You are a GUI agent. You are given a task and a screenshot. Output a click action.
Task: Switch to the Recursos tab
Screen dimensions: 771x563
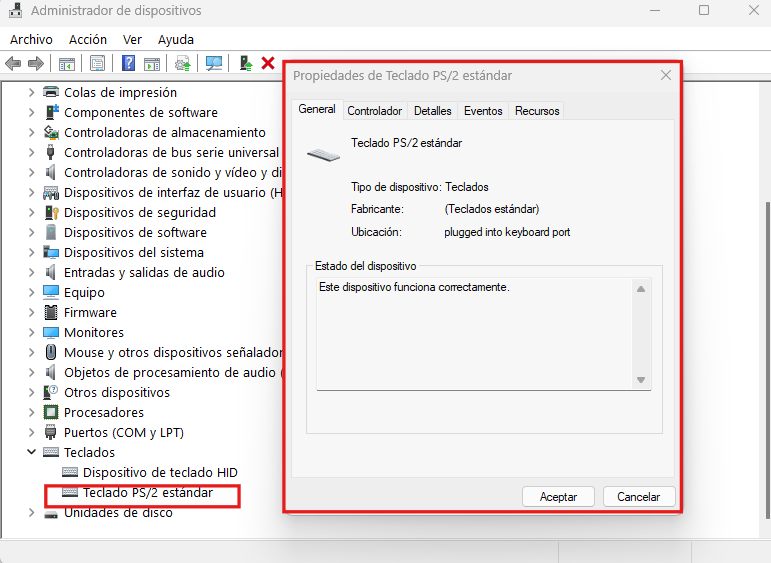point(537,111)
